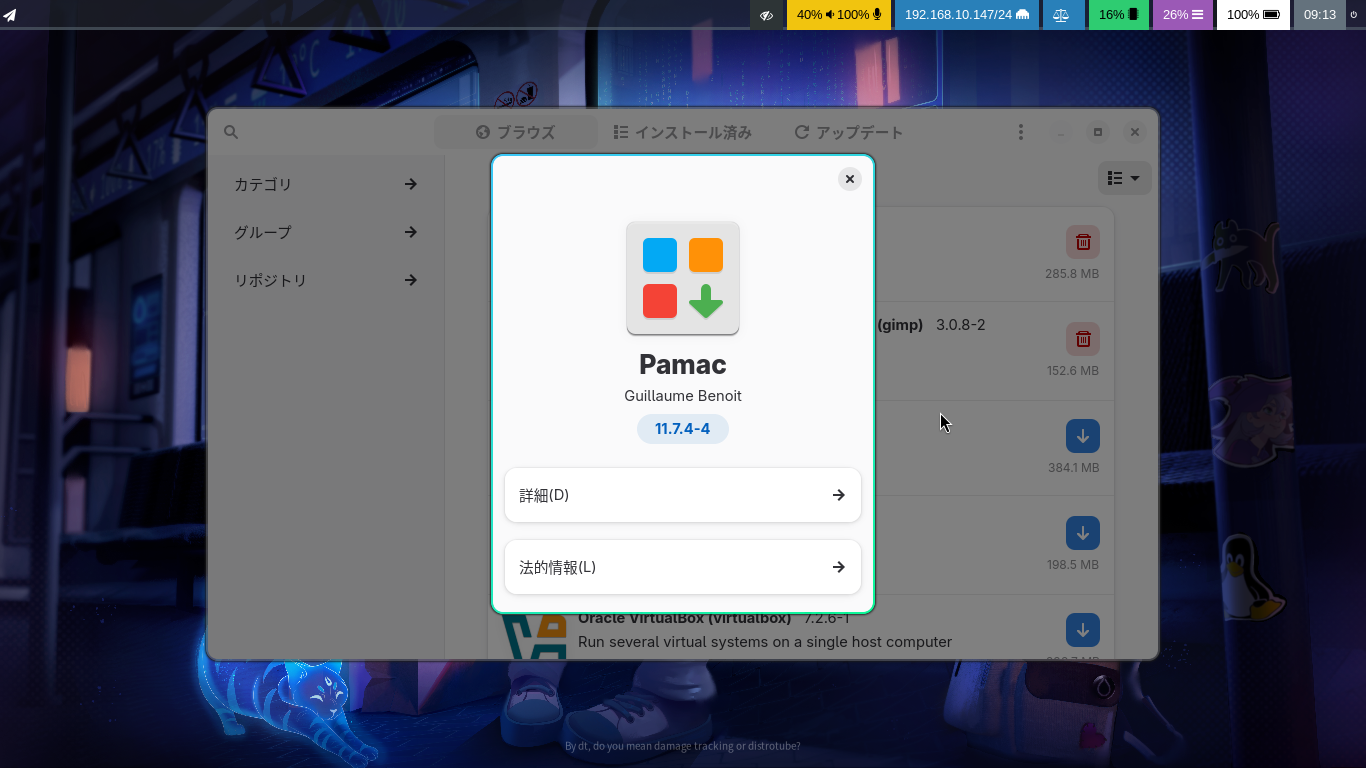1366x768 pixels.
Task: Click the 198.5 MB size label
Action: (x=1073, y=565)
